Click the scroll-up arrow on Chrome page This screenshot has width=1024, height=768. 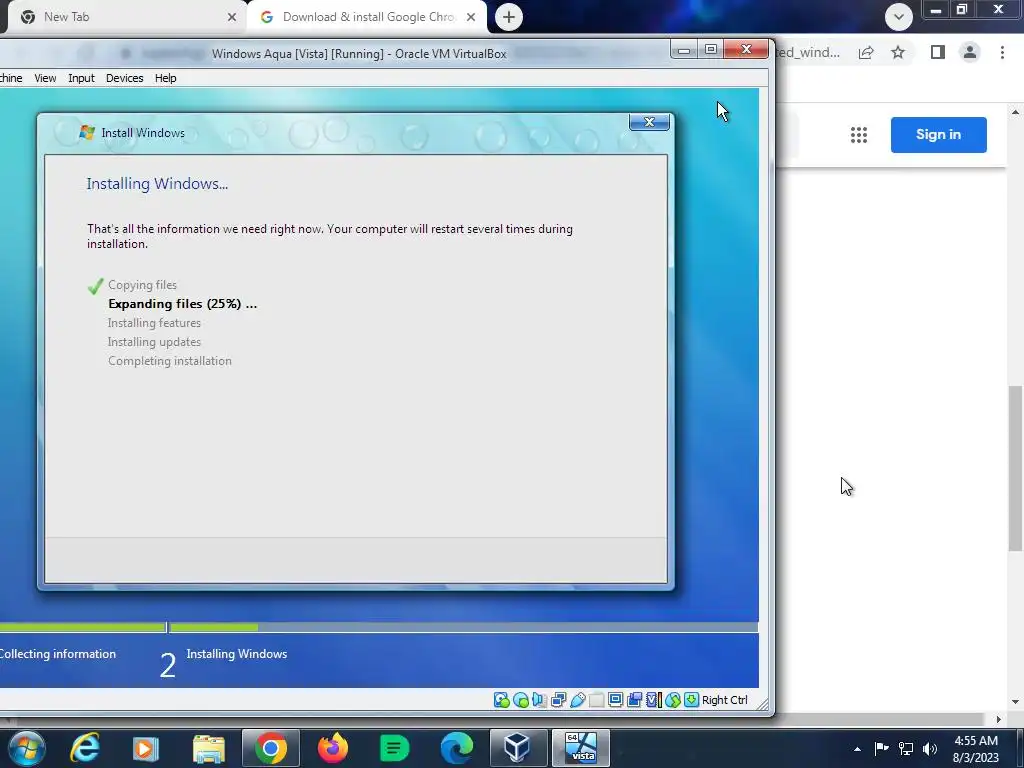point(1016,112)
